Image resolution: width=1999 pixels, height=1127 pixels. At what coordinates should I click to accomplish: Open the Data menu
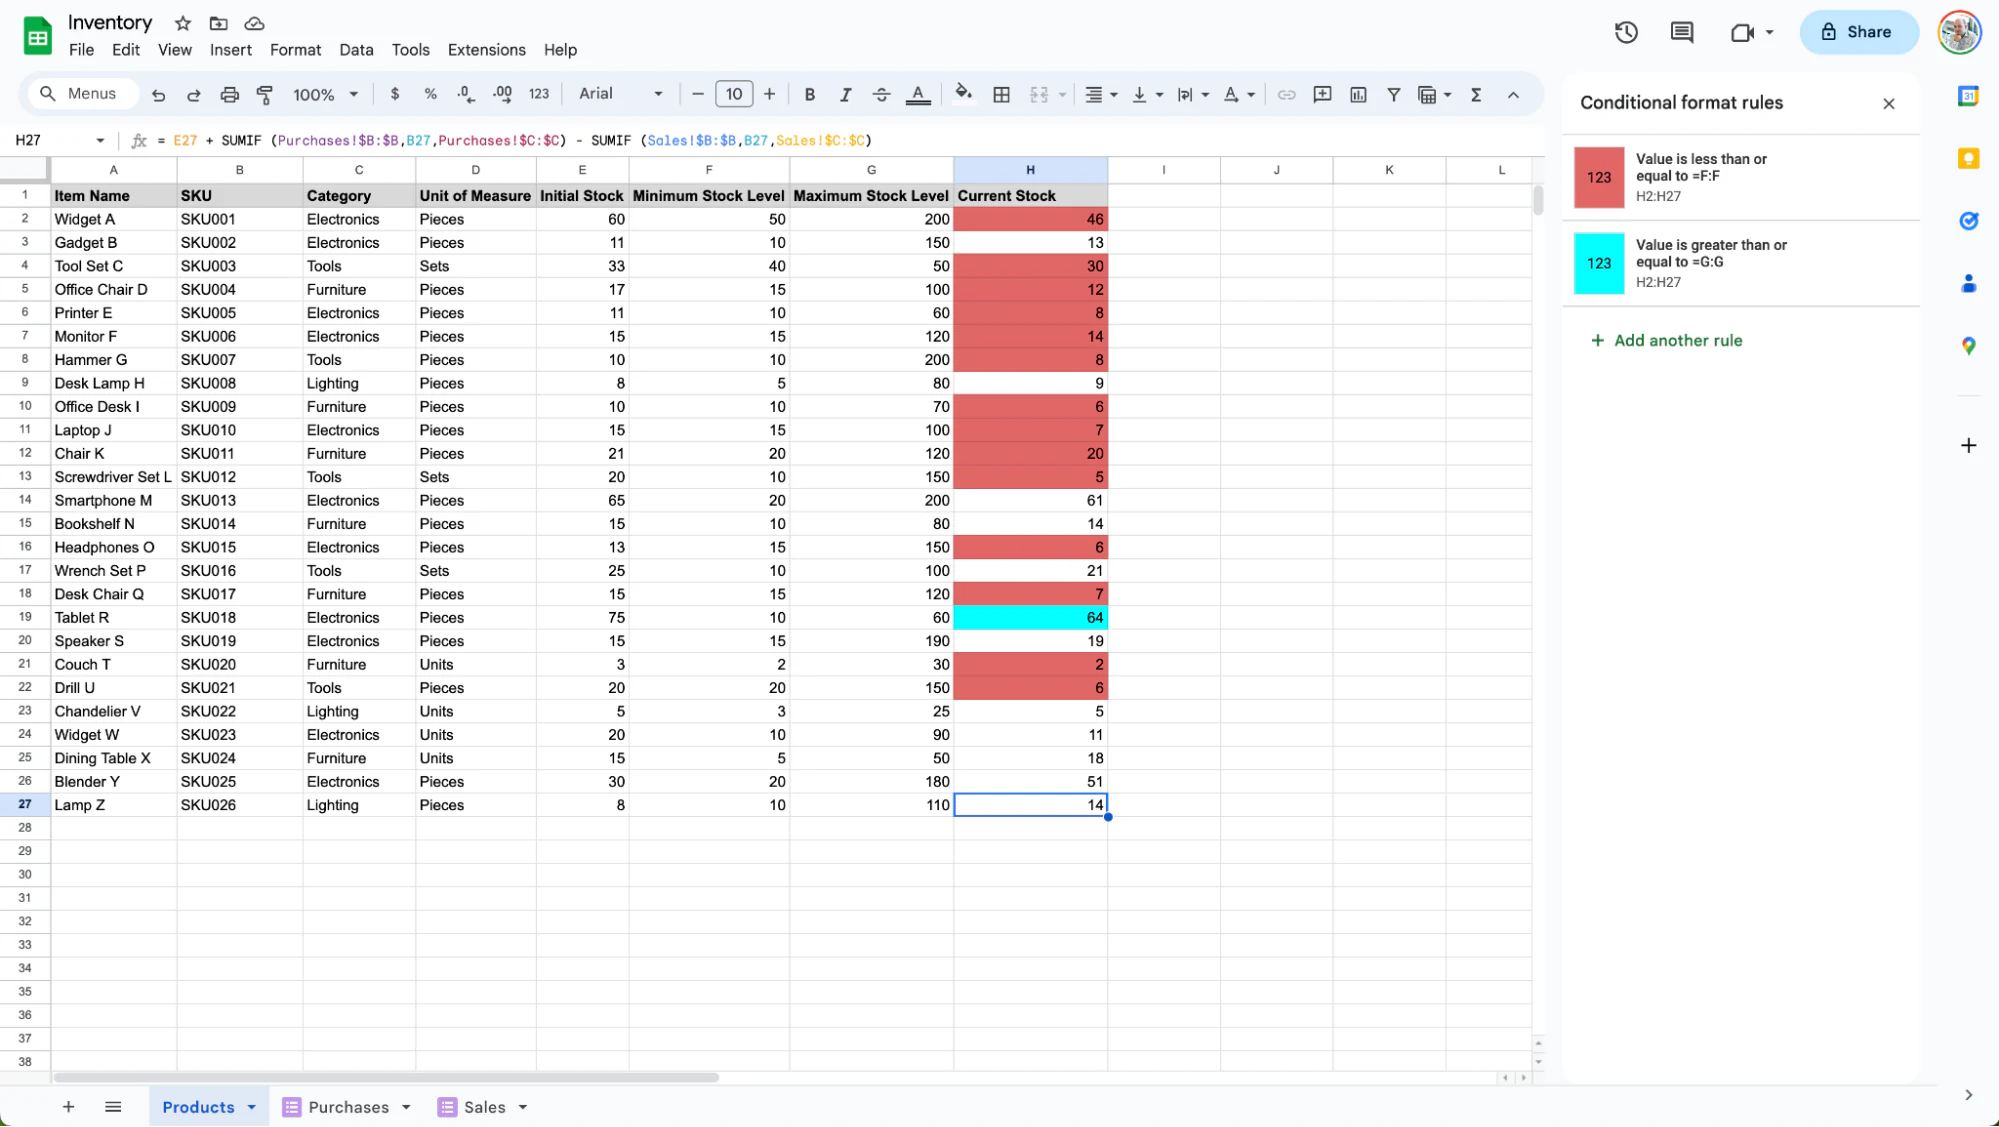(x=356, y=50)
